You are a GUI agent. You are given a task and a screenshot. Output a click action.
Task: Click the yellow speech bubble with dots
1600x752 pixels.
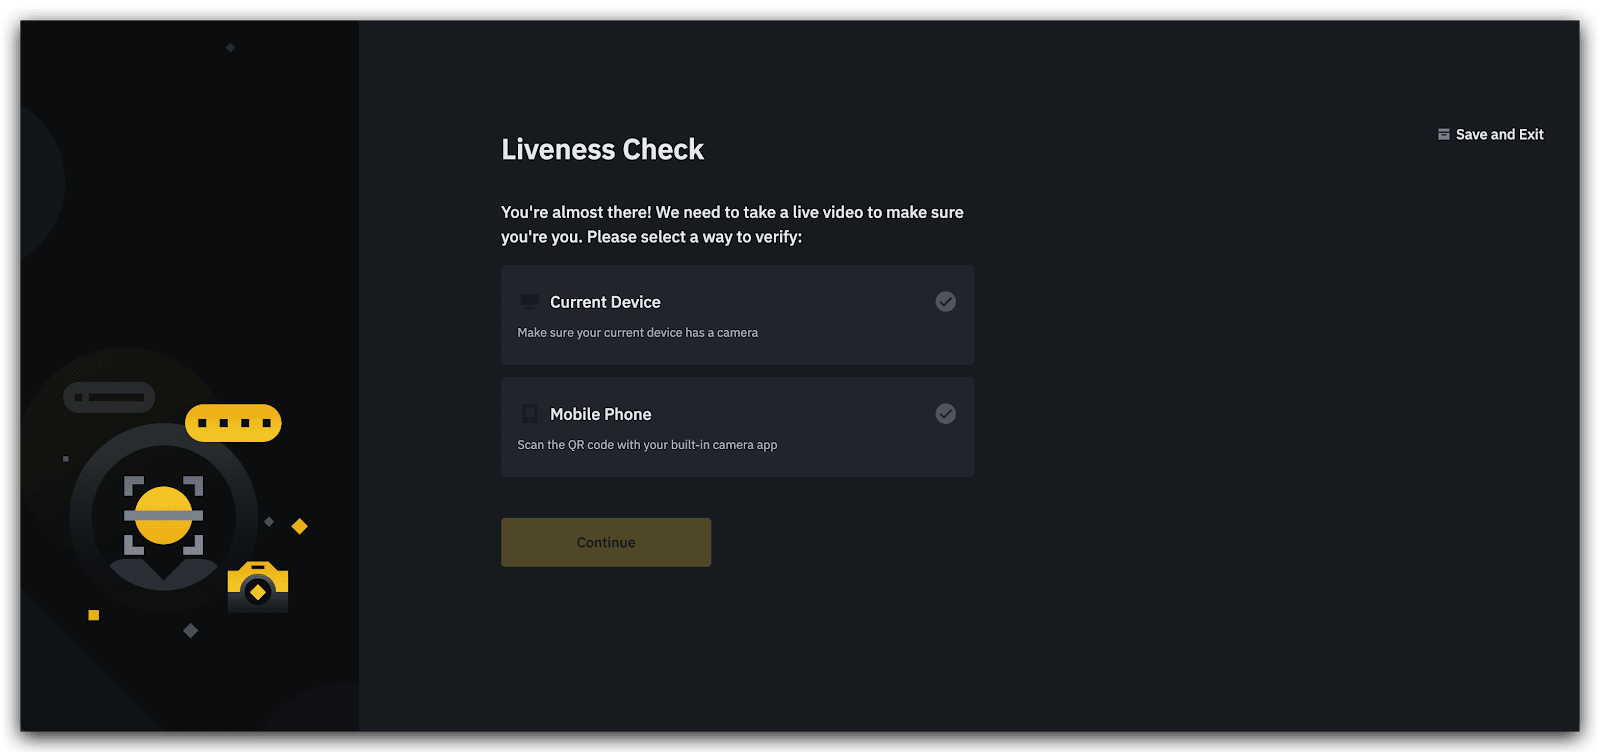tap(233, 423)
